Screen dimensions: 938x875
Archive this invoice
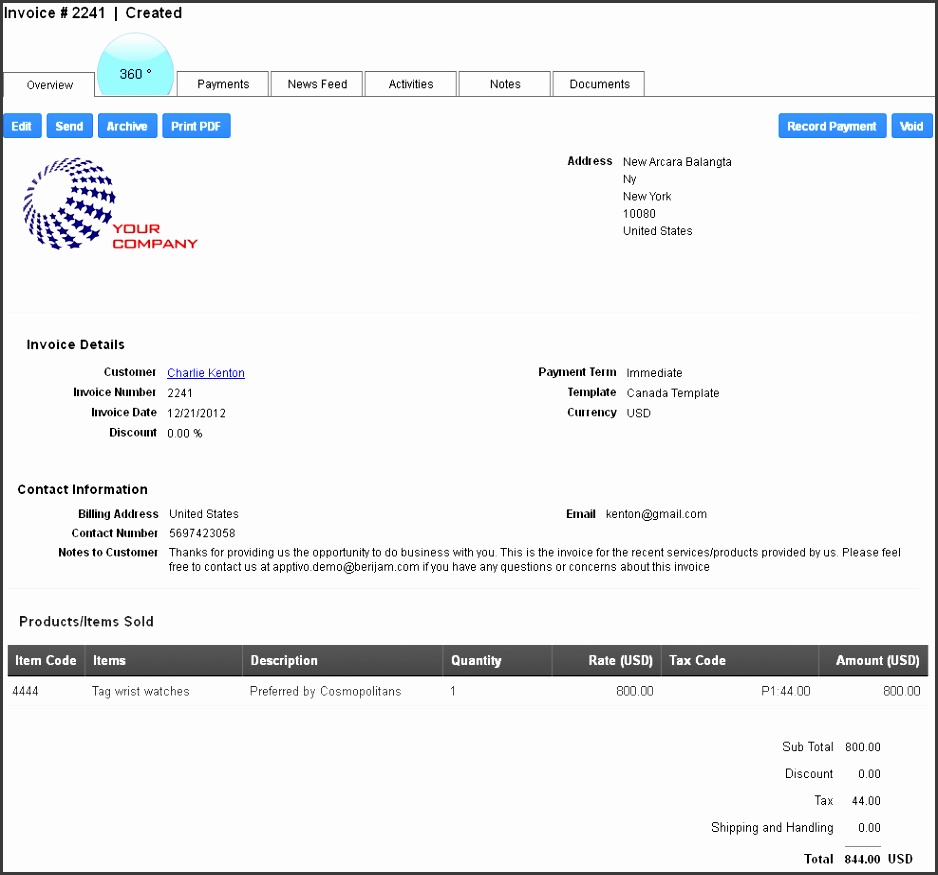click(x=127, y=126)
